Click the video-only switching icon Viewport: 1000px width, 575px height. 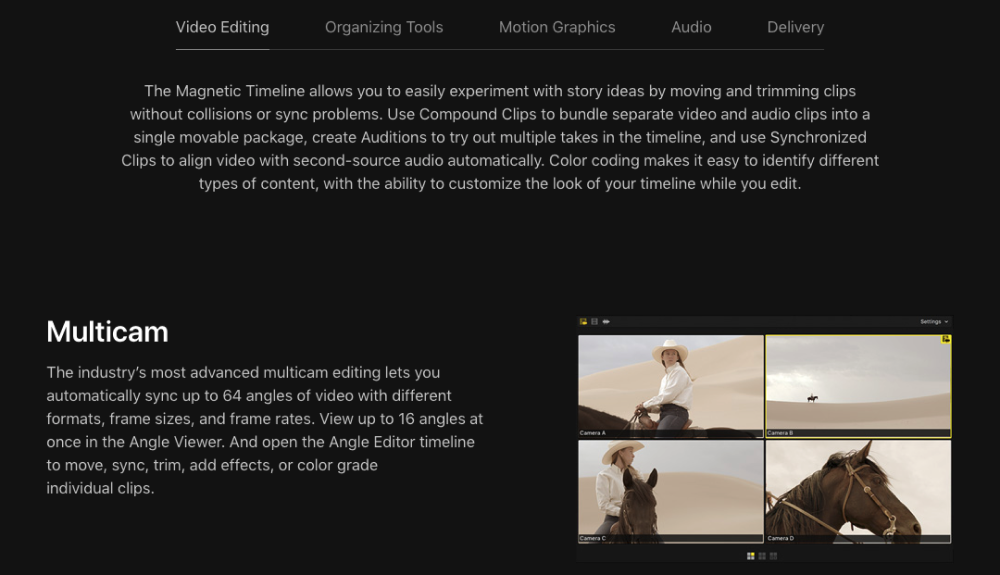click(594, 322)
